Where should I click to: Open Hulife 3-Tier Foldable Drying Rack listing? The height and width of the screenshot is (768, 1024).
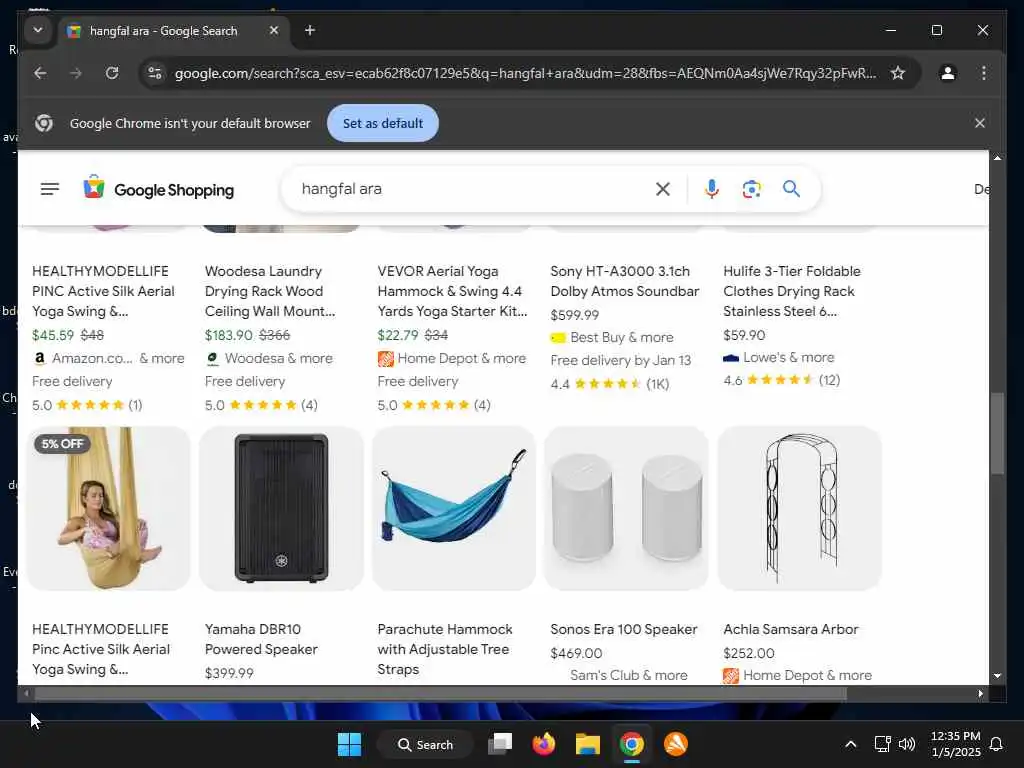(x=792, y=291)
